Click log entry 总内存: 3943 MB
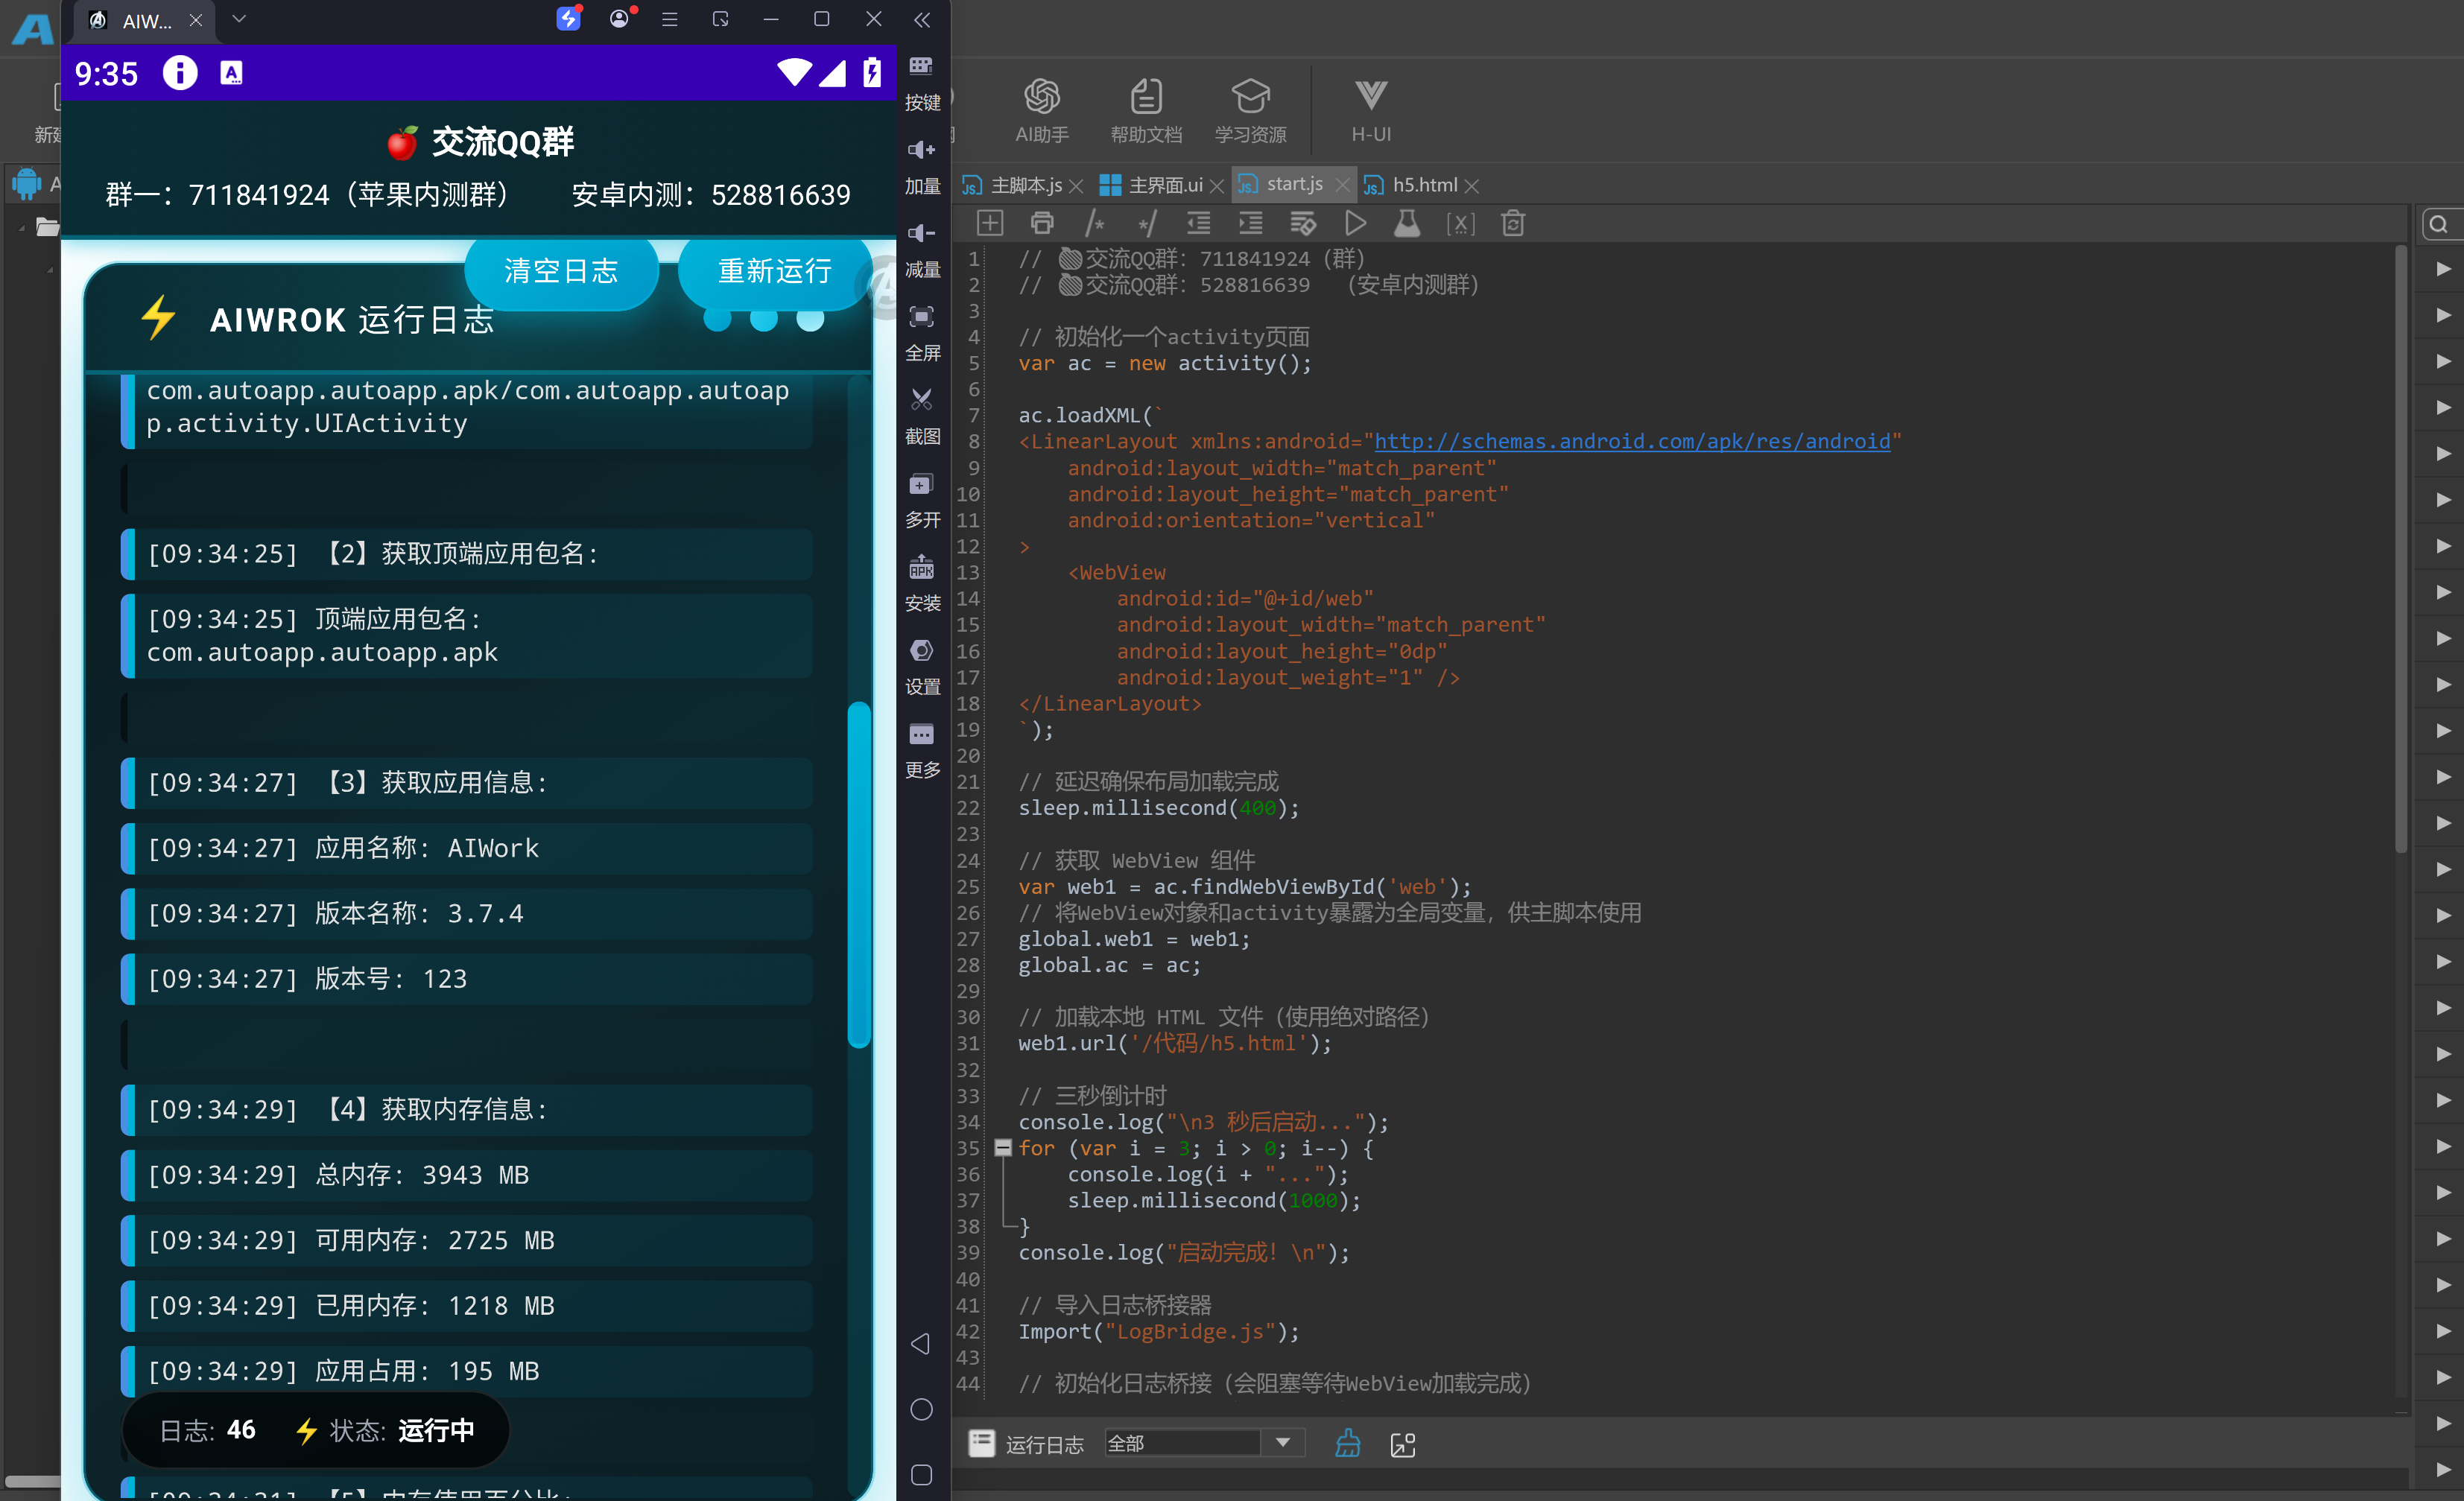 click(466, 1175)
